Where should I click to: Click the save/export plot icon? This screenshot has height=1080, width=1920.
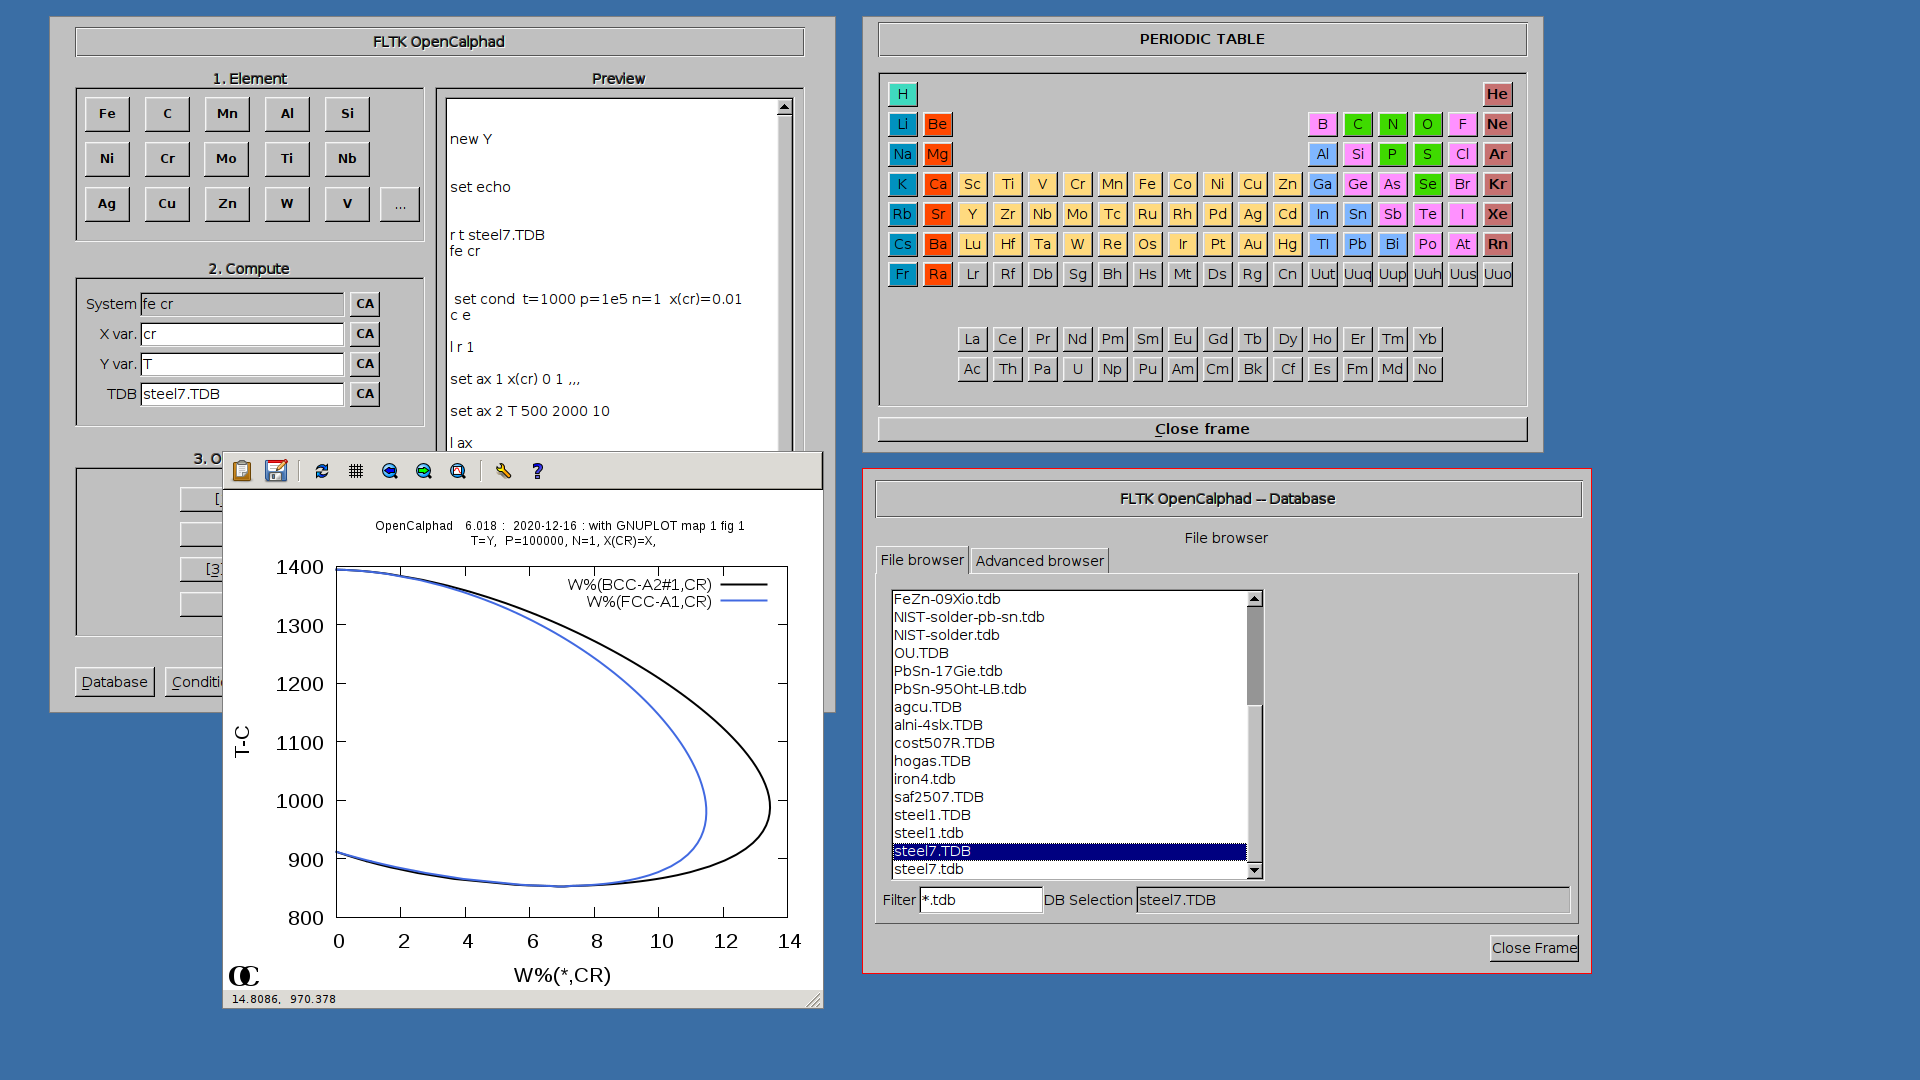click(276, 471)
